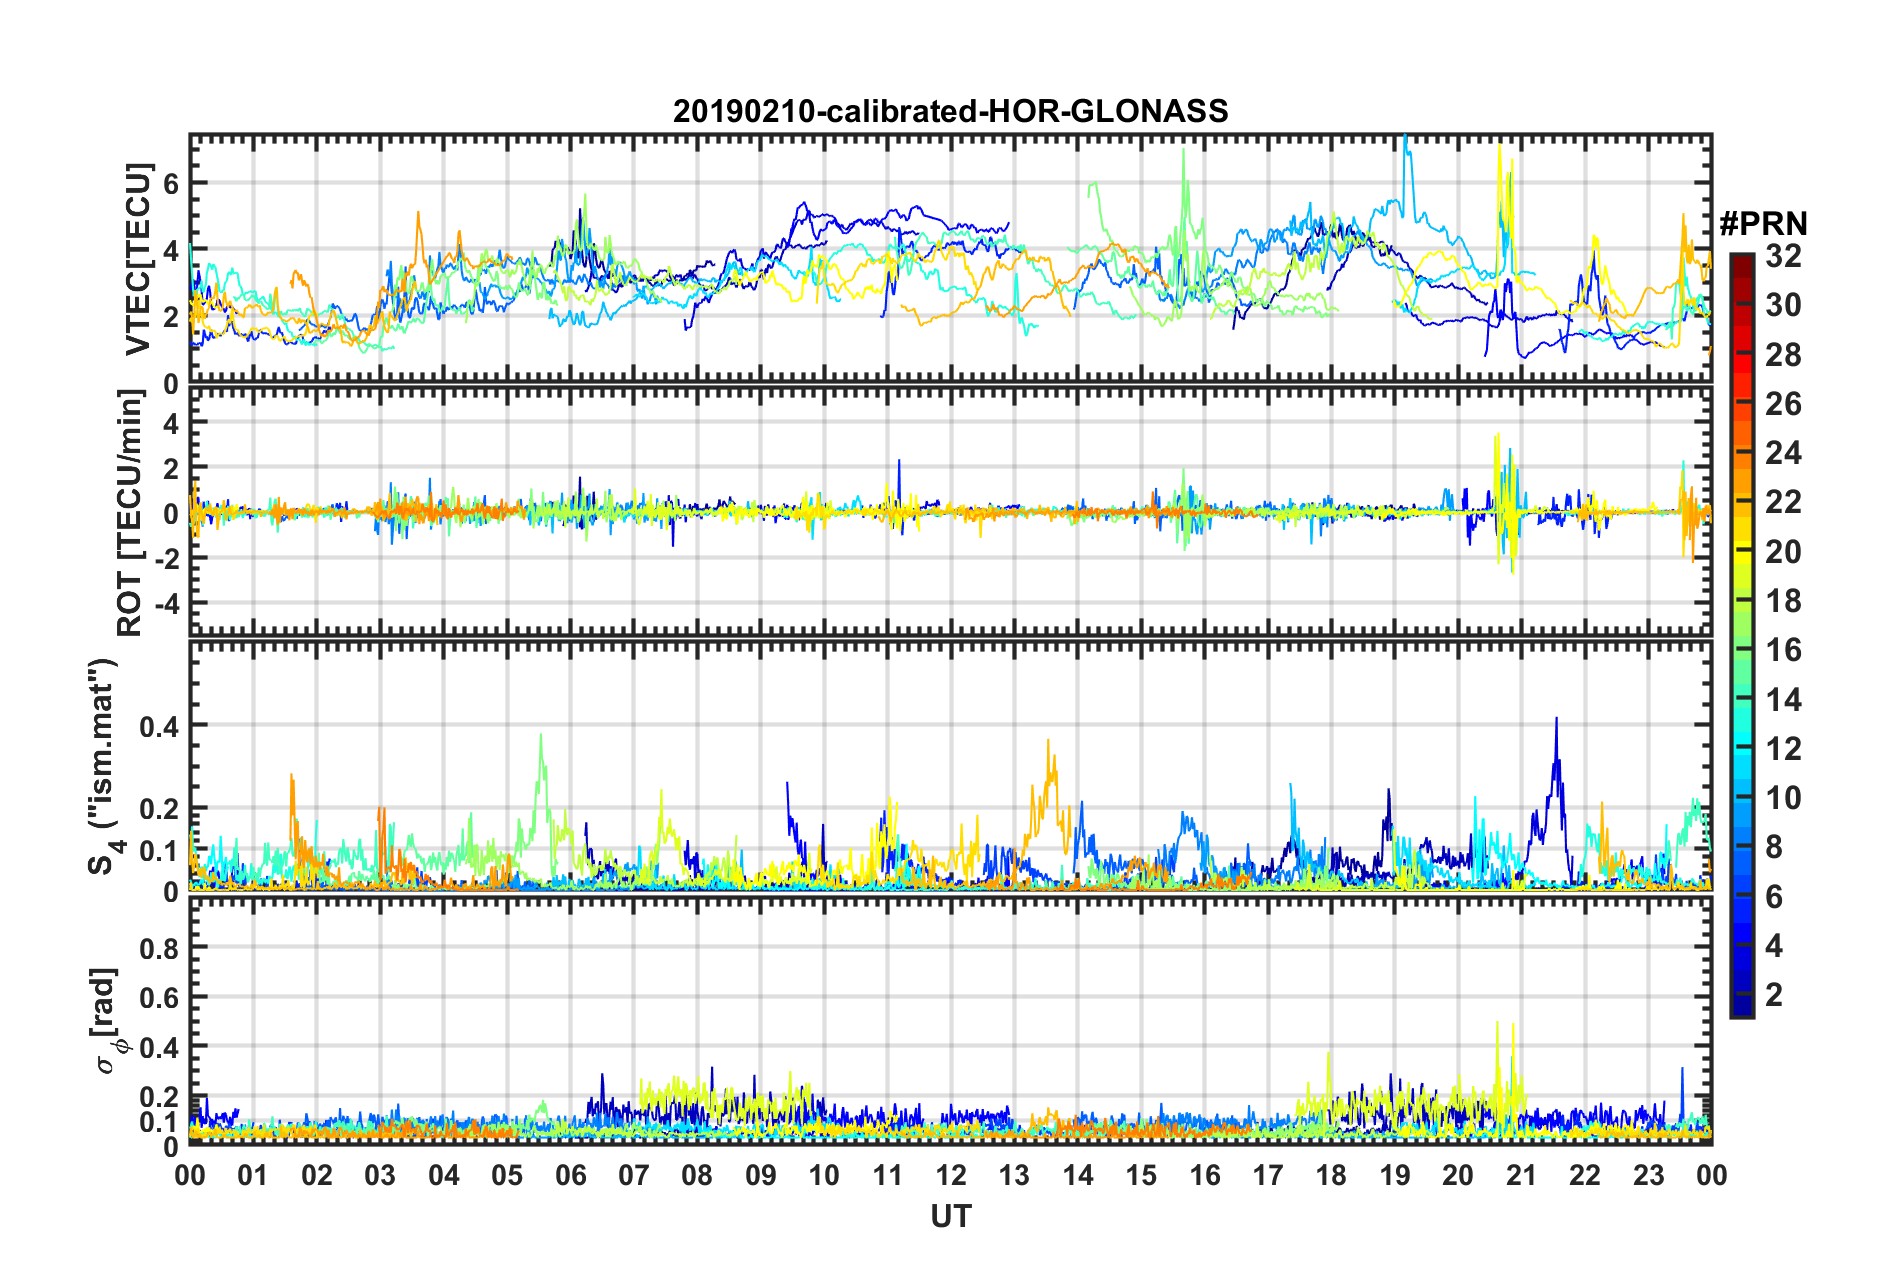Click the 11 hour tick label
The height and width of the screenshot is (1272, 1902).
(888, 1175)
